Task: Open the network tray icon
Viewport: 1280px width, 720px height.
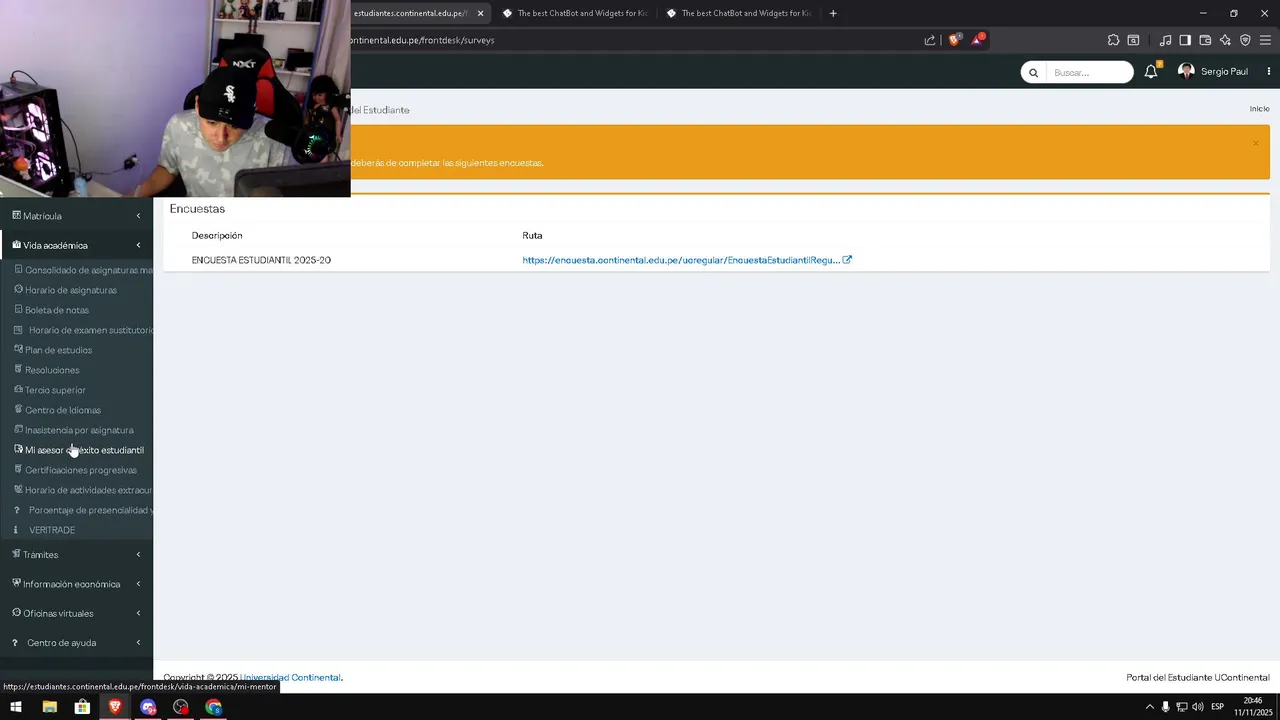Action: tap(1182, 707)
